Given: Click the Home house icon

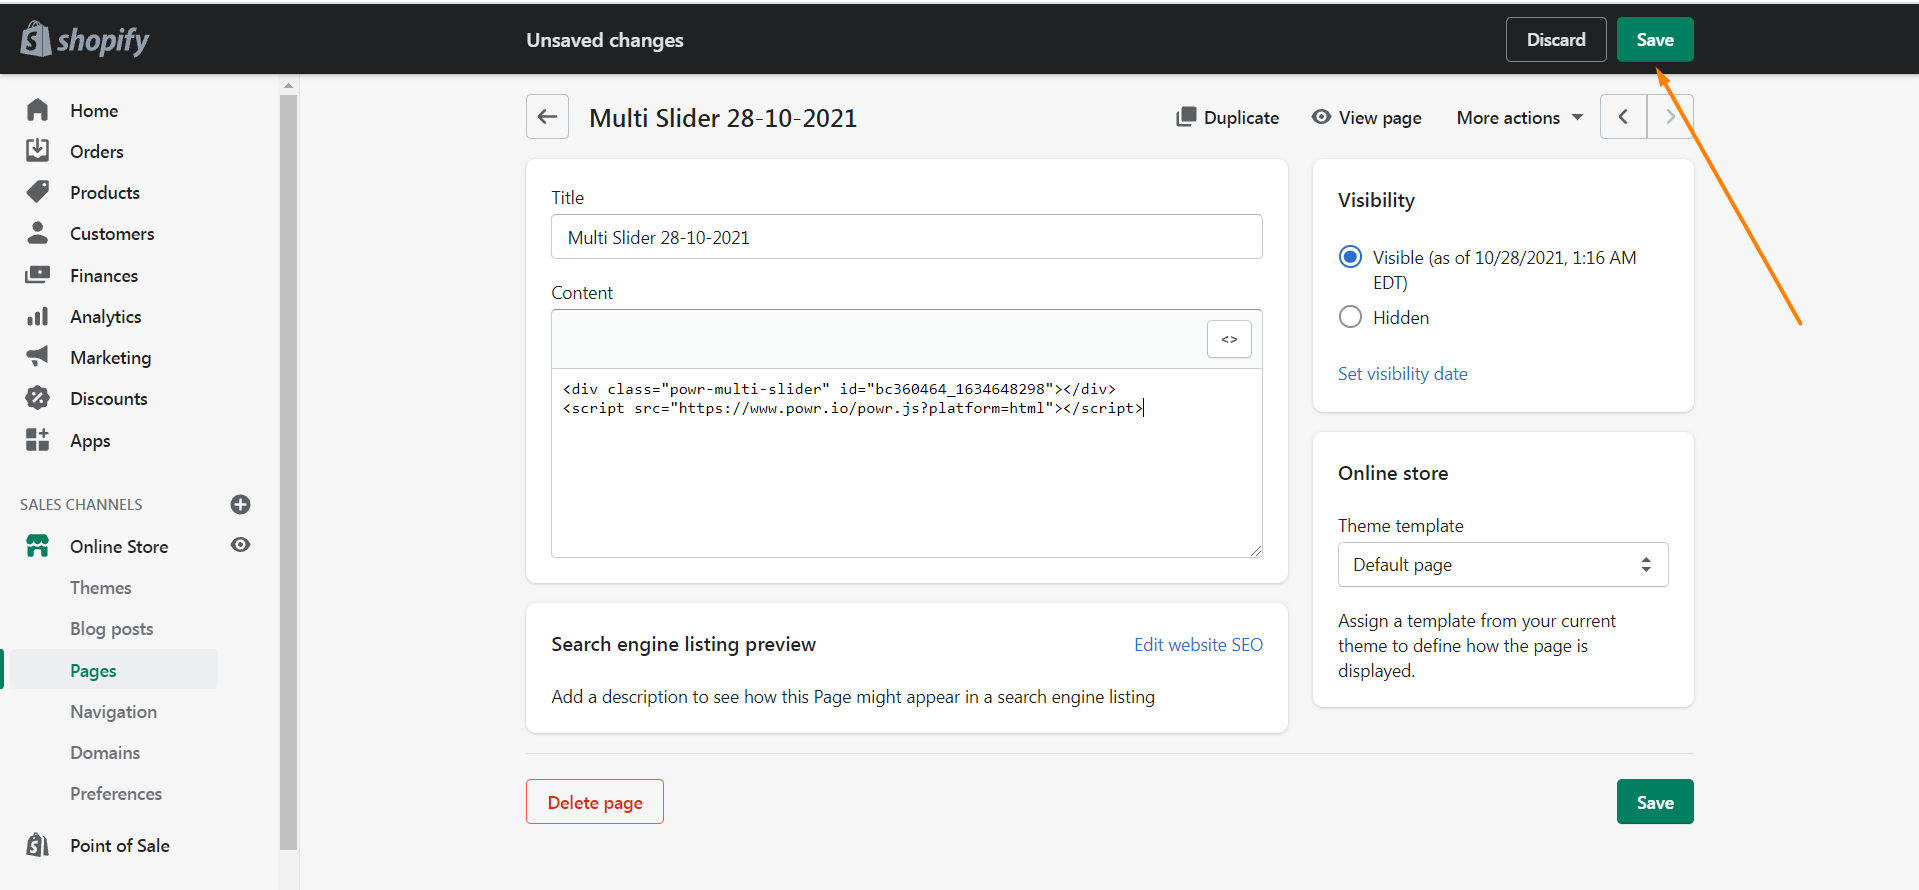Looking at the screenshot, I should pos(38,110).
